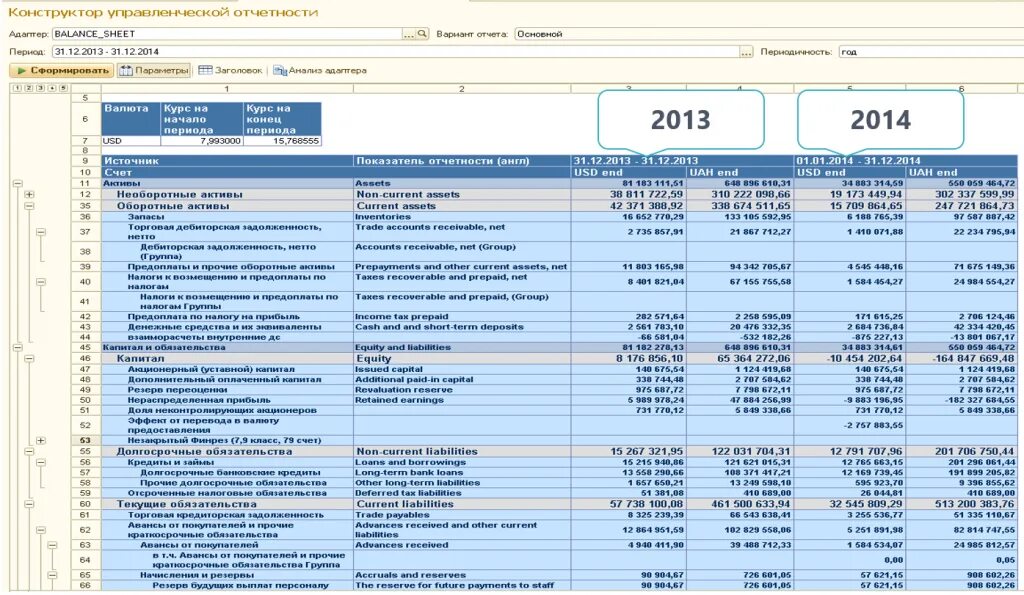Show grouping level 1
This screenshot has width=1024, height=595.
click(x=18, y=88)
